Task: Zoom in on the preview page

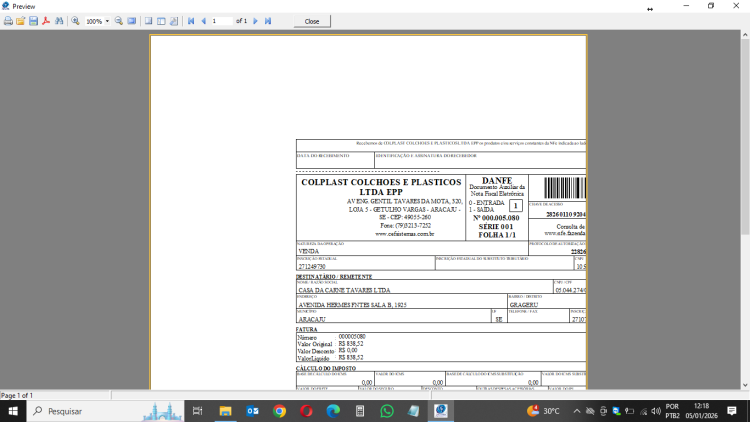Action: 76,21
